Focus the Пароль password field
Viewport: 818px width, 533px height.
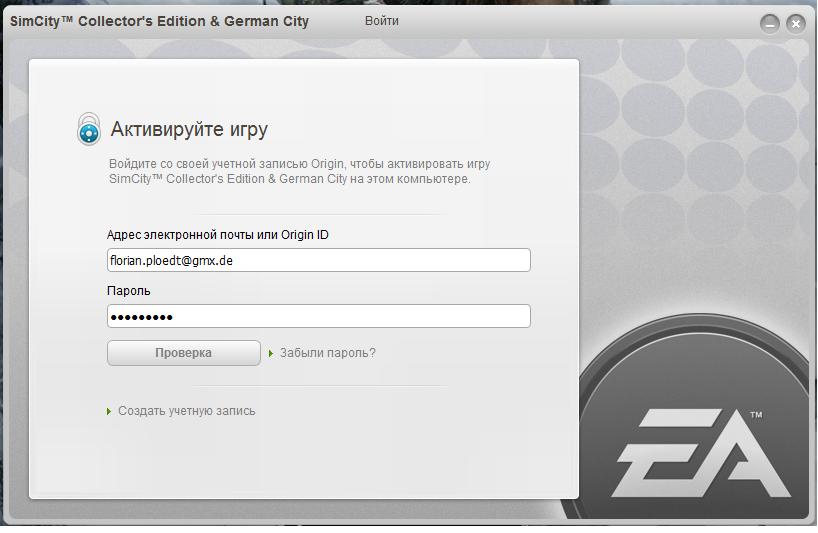319,317
